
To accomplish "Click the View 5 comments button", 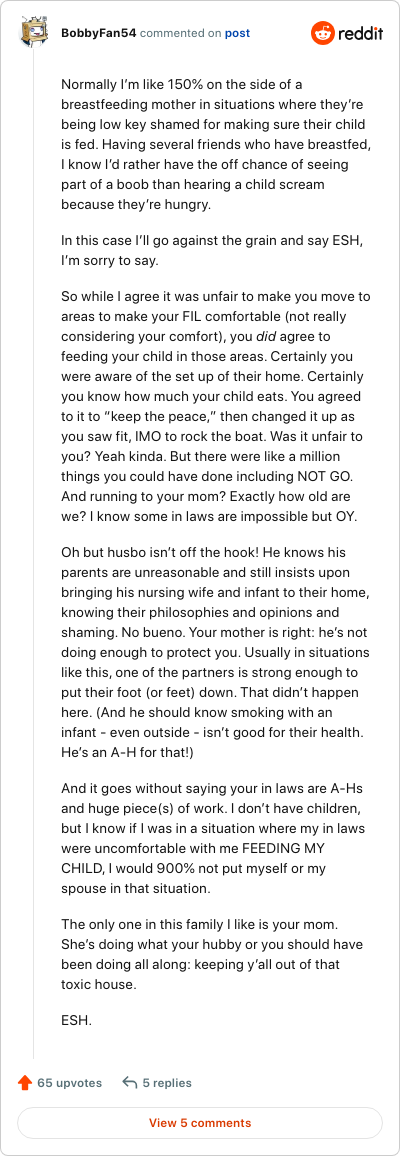I will click(200, 1124).
